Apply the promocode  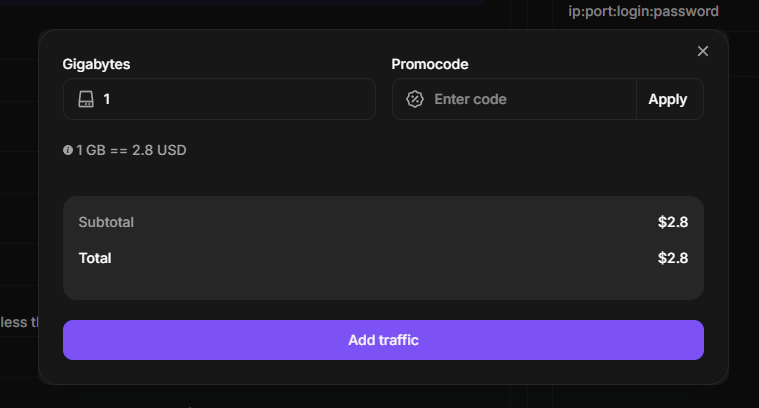point(668,99)
